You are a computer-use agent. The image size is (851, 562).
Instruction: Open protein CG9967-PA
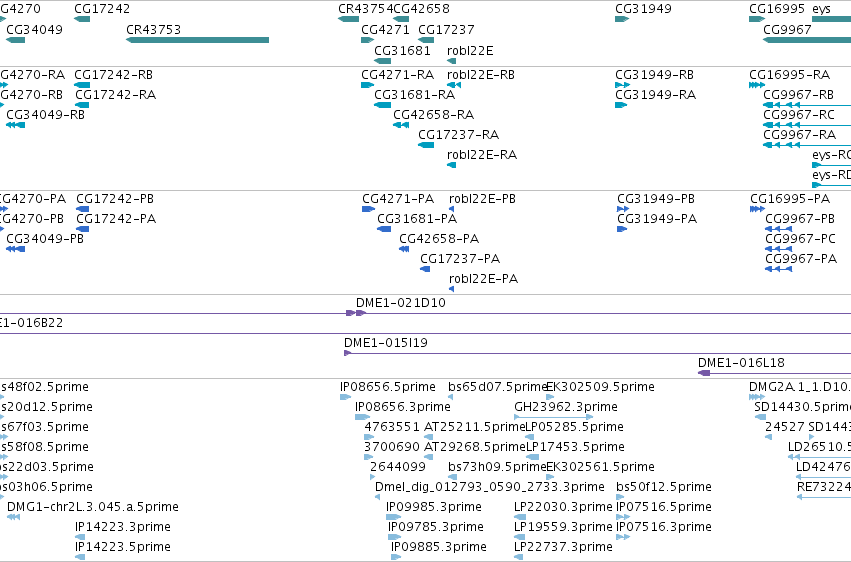click(801, 259)
